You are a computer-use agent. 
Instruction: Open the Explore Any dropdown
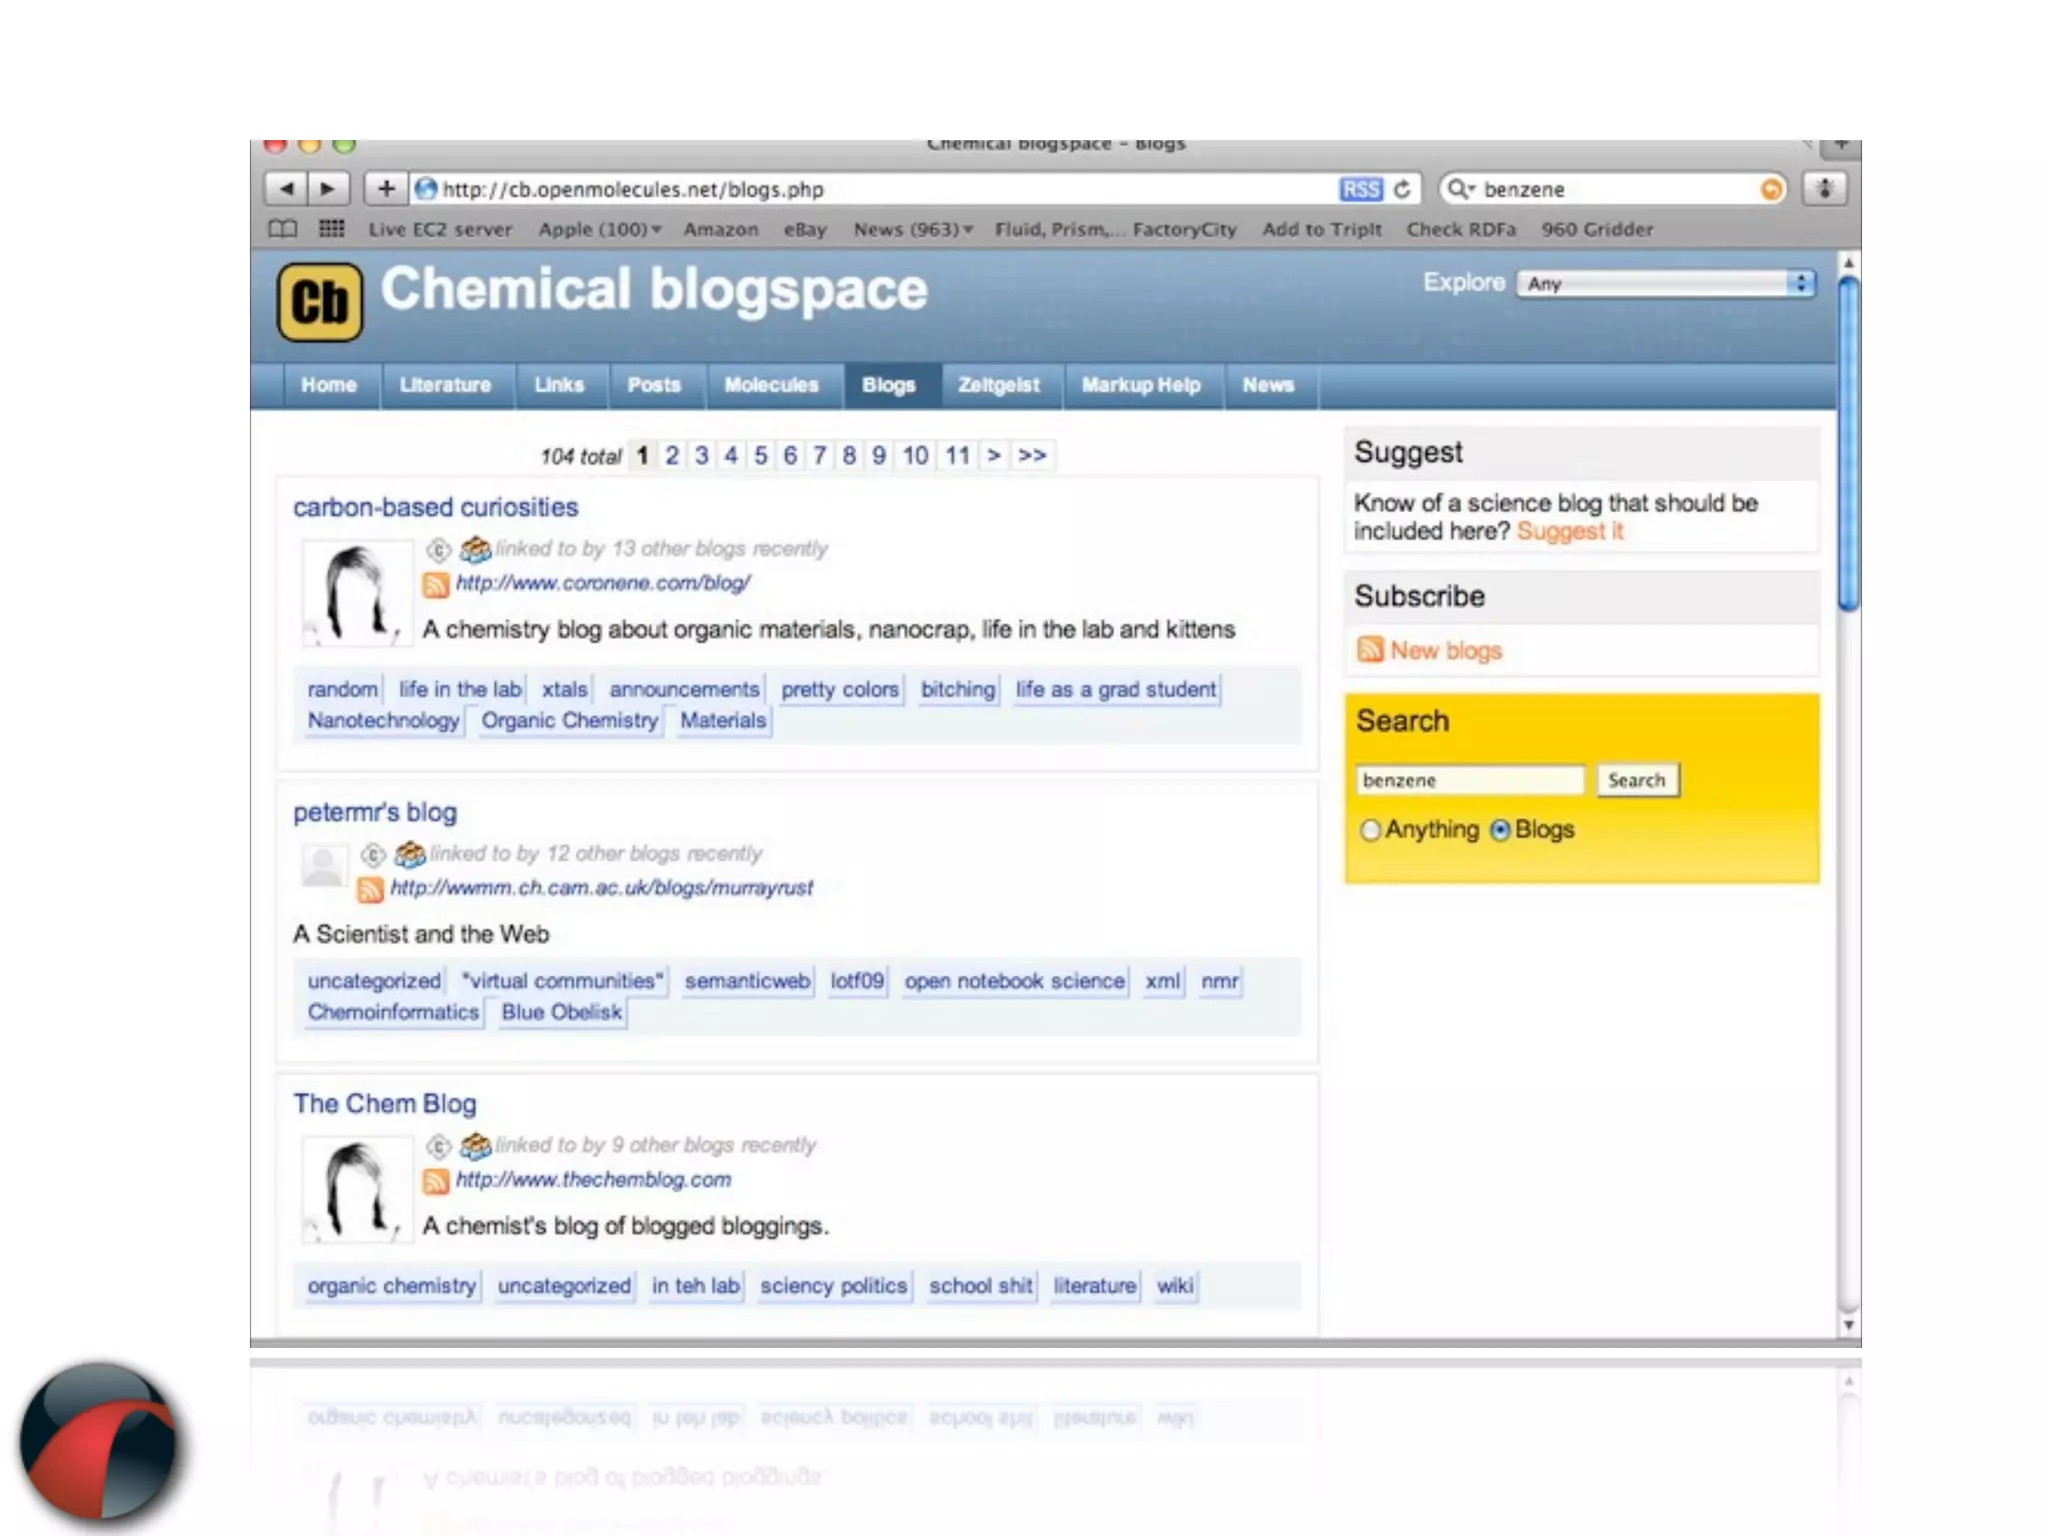(x=1665, y=284)
